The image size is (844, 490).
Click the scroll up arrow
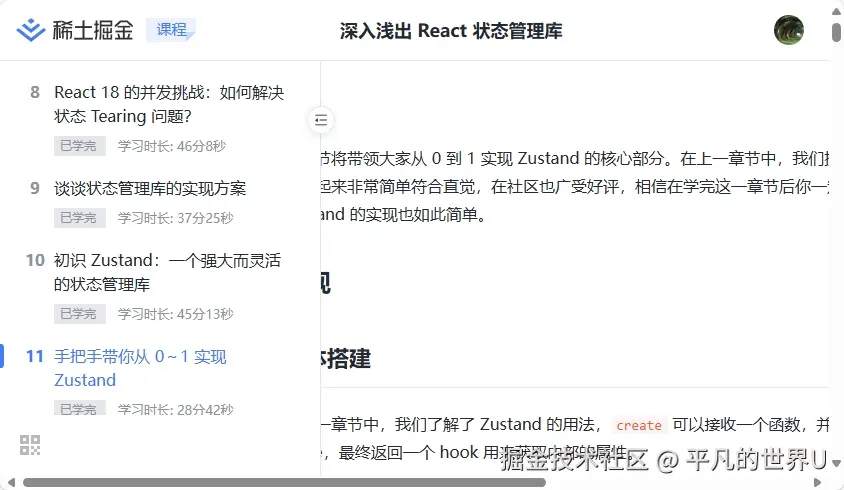[836, 11]
